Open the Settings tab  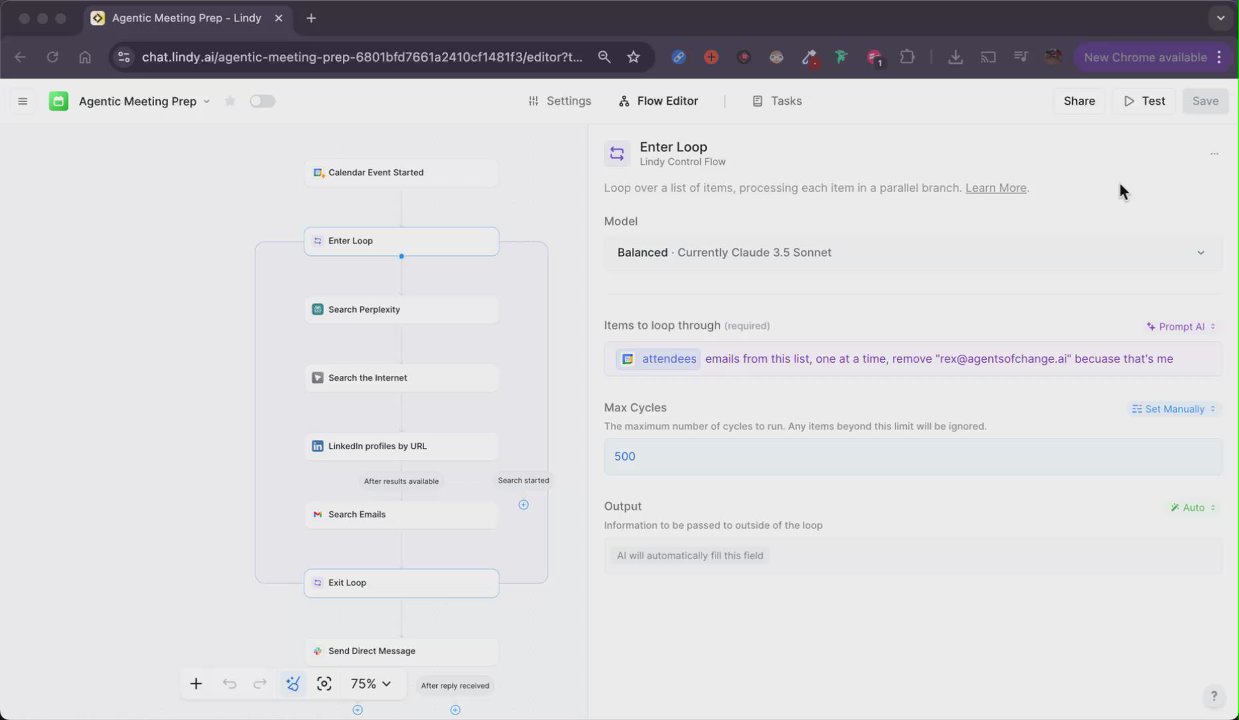click(x=560, y=101)
